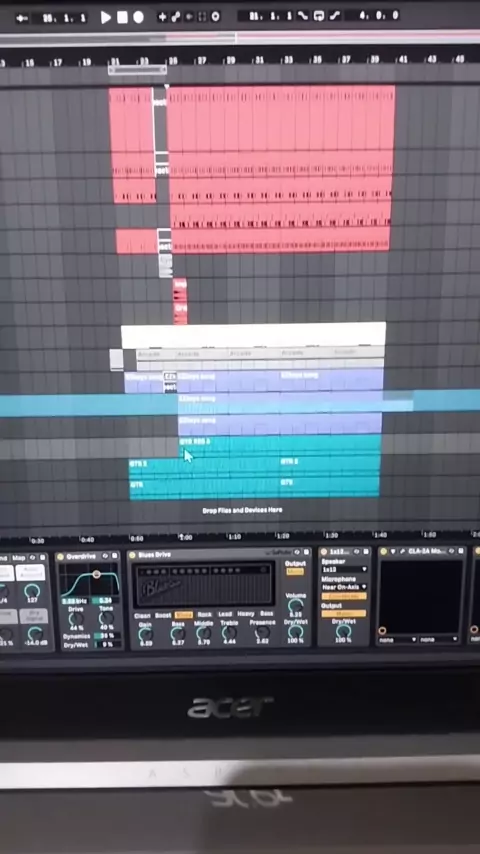Open the Microphone Near On-Axis dropdown
The width and height of the screenshot is (480, 854).
pos(344,587)
